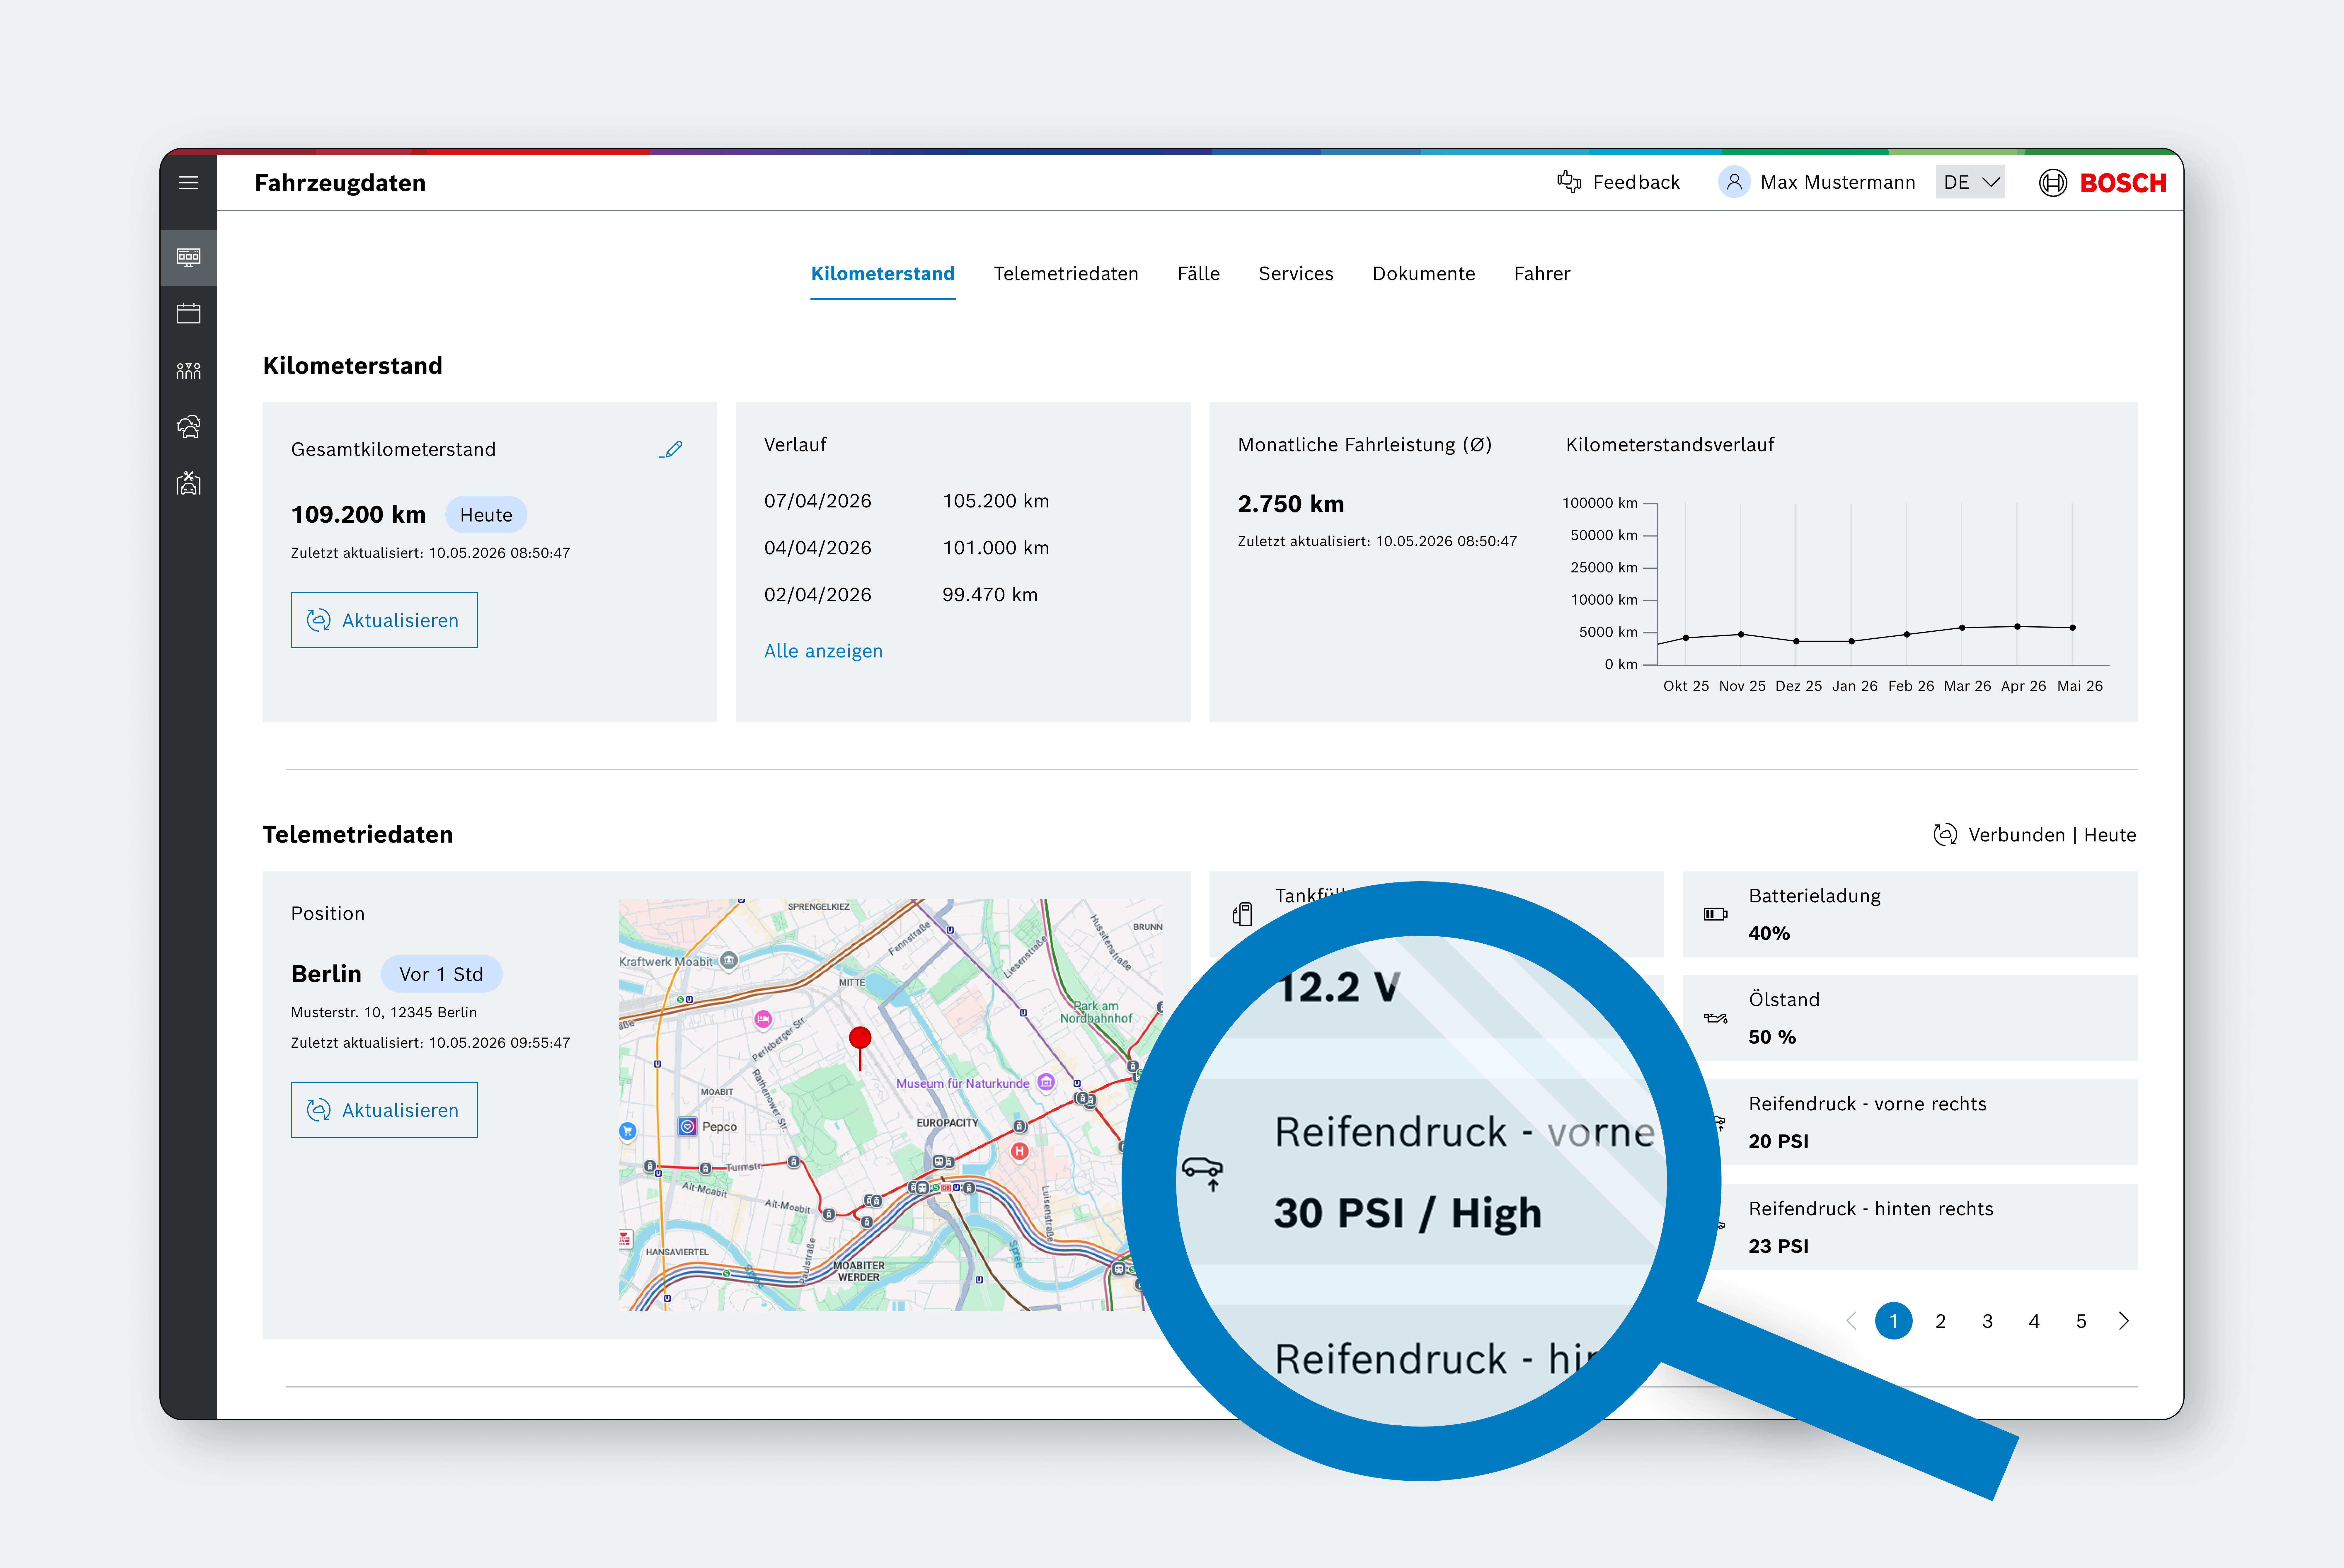
Task: Select page 3 in pagination
Action: pos(1987,1321)
